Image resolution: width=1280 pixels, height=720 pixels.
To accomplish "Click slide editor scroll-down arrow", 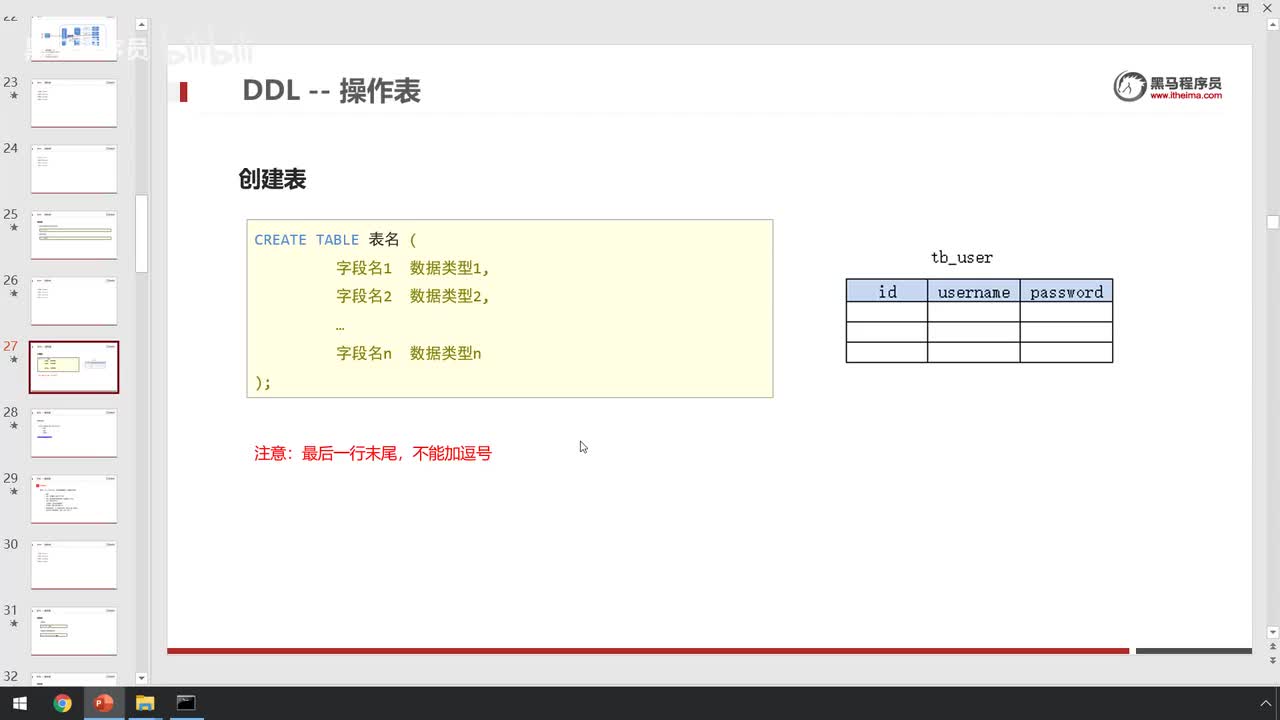I will click(x=1273, y=632).
